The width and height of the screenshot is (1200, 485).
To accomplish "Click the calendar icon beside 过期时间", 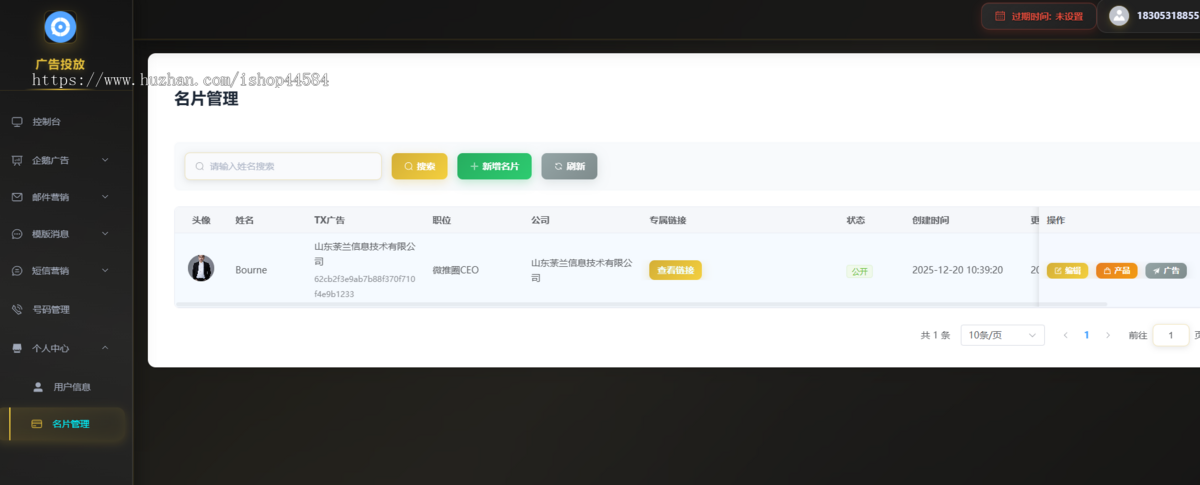I will tap(1000, 16).
